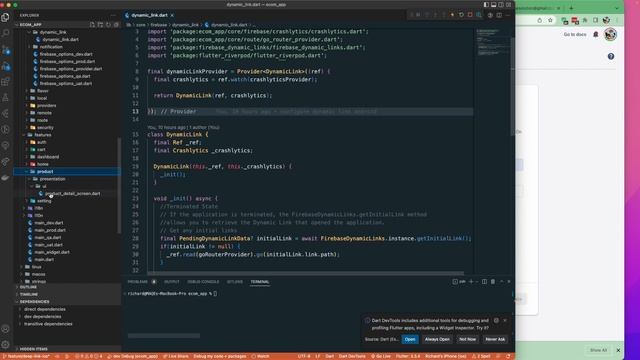The width and height of the screenshot is (640, 360).
Task: Switch to the OUTPUT panel tab
Action: (x=171, y=282)
